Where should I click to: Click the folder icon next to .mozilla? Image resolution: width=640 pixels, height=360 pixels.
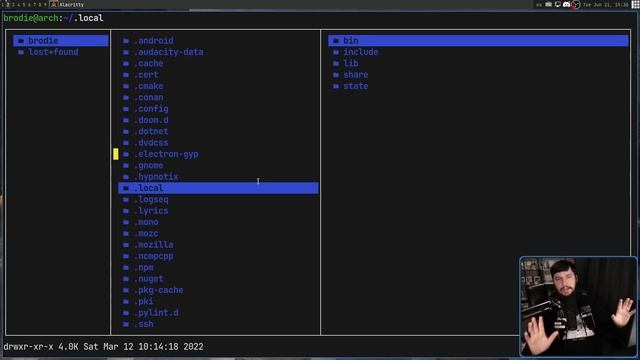click(x=126, y=245)
